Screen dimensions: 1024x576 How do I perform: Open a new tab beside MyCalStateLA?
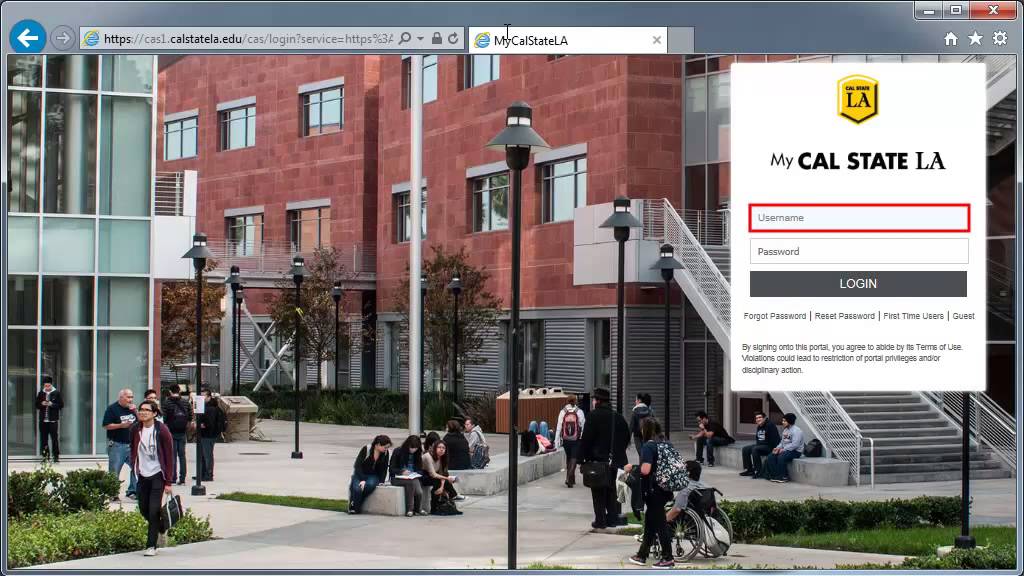coord(680,40)
